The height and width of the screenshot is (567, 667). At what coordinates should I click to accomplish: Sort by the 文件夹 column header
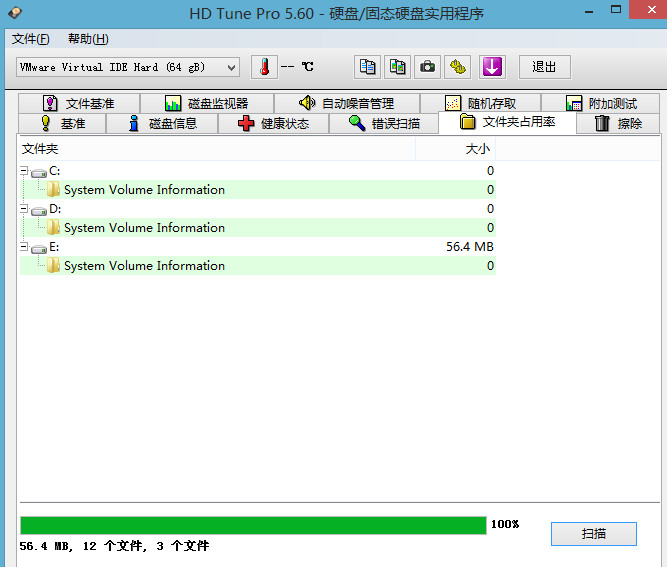[217, 149]
